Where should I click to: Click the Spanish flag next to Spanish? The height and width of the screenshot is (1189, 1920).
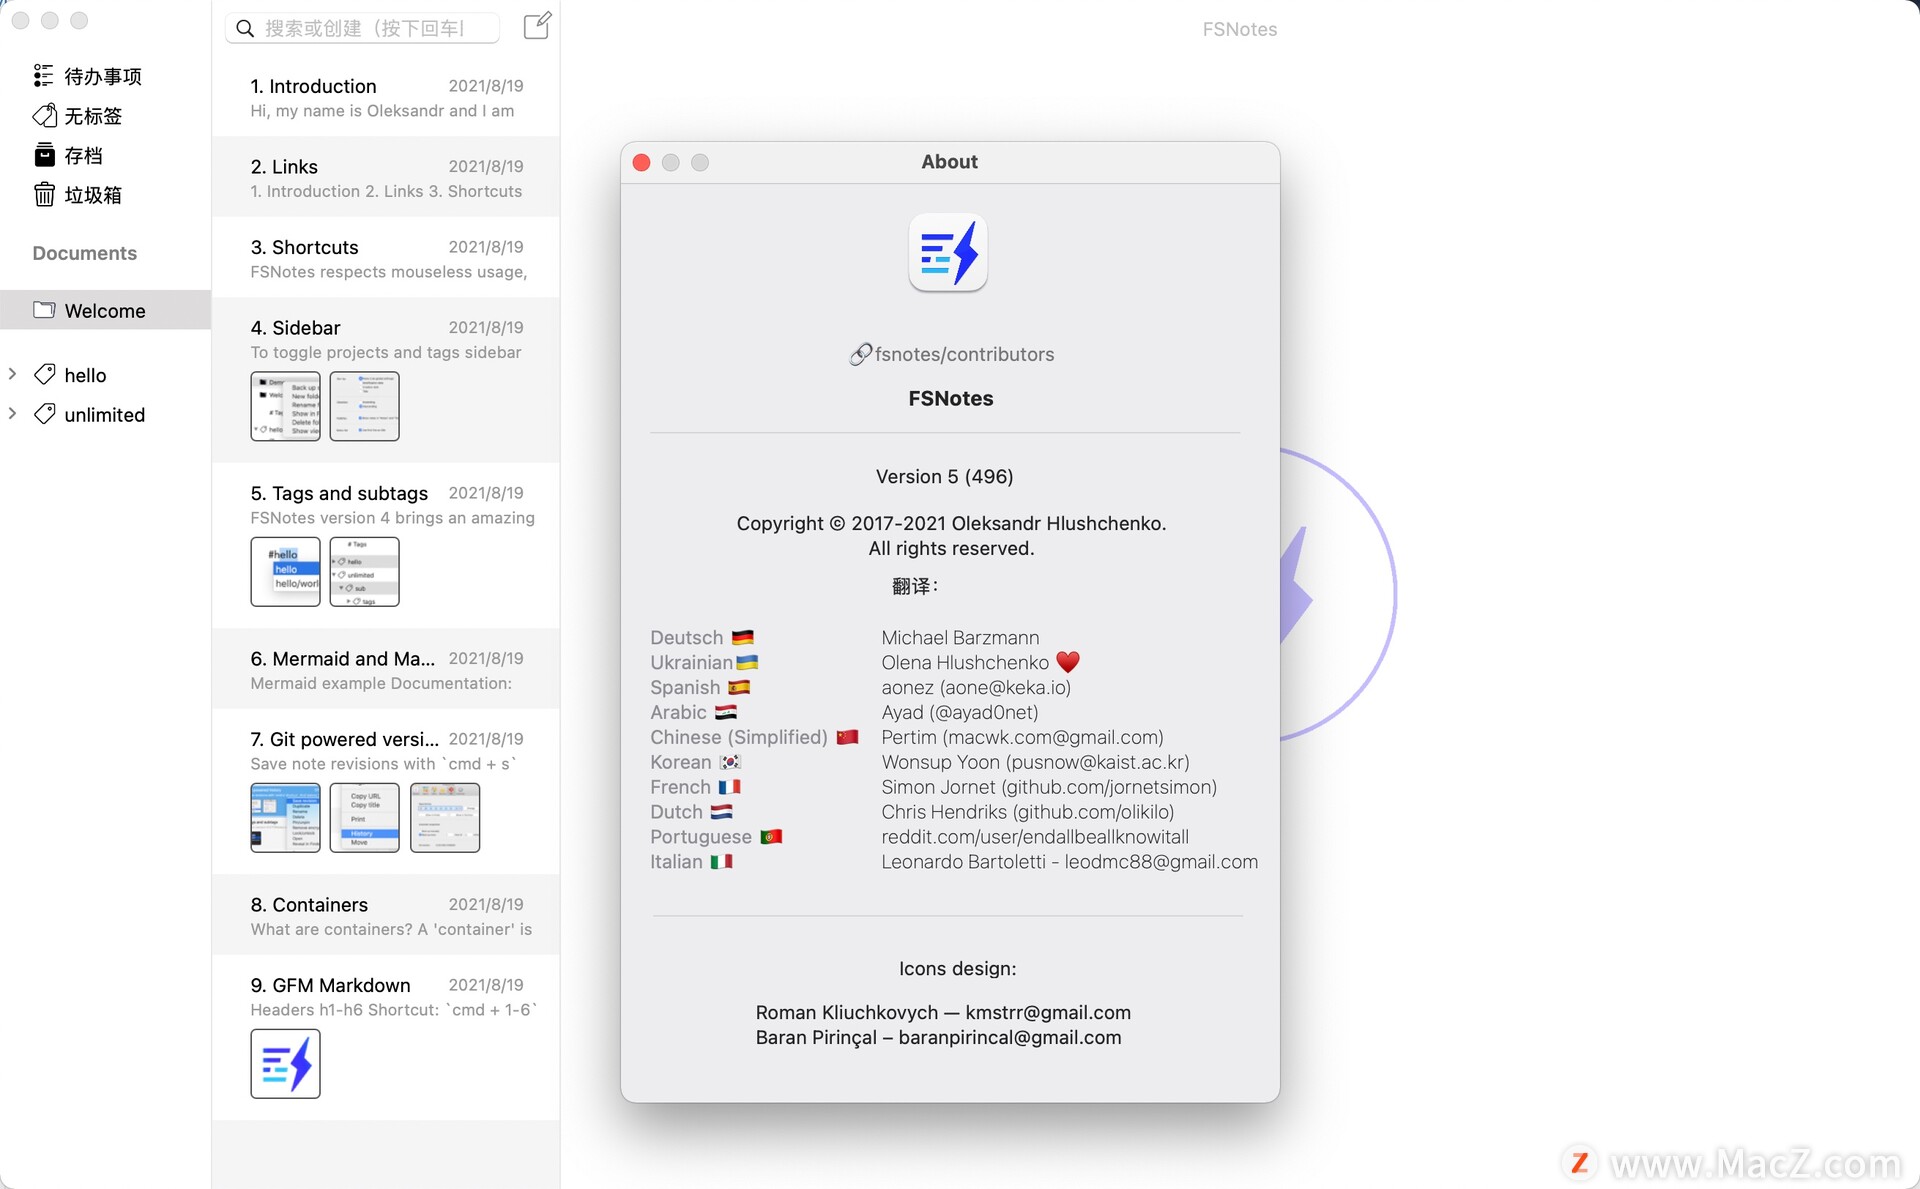[x=739, y=687]
